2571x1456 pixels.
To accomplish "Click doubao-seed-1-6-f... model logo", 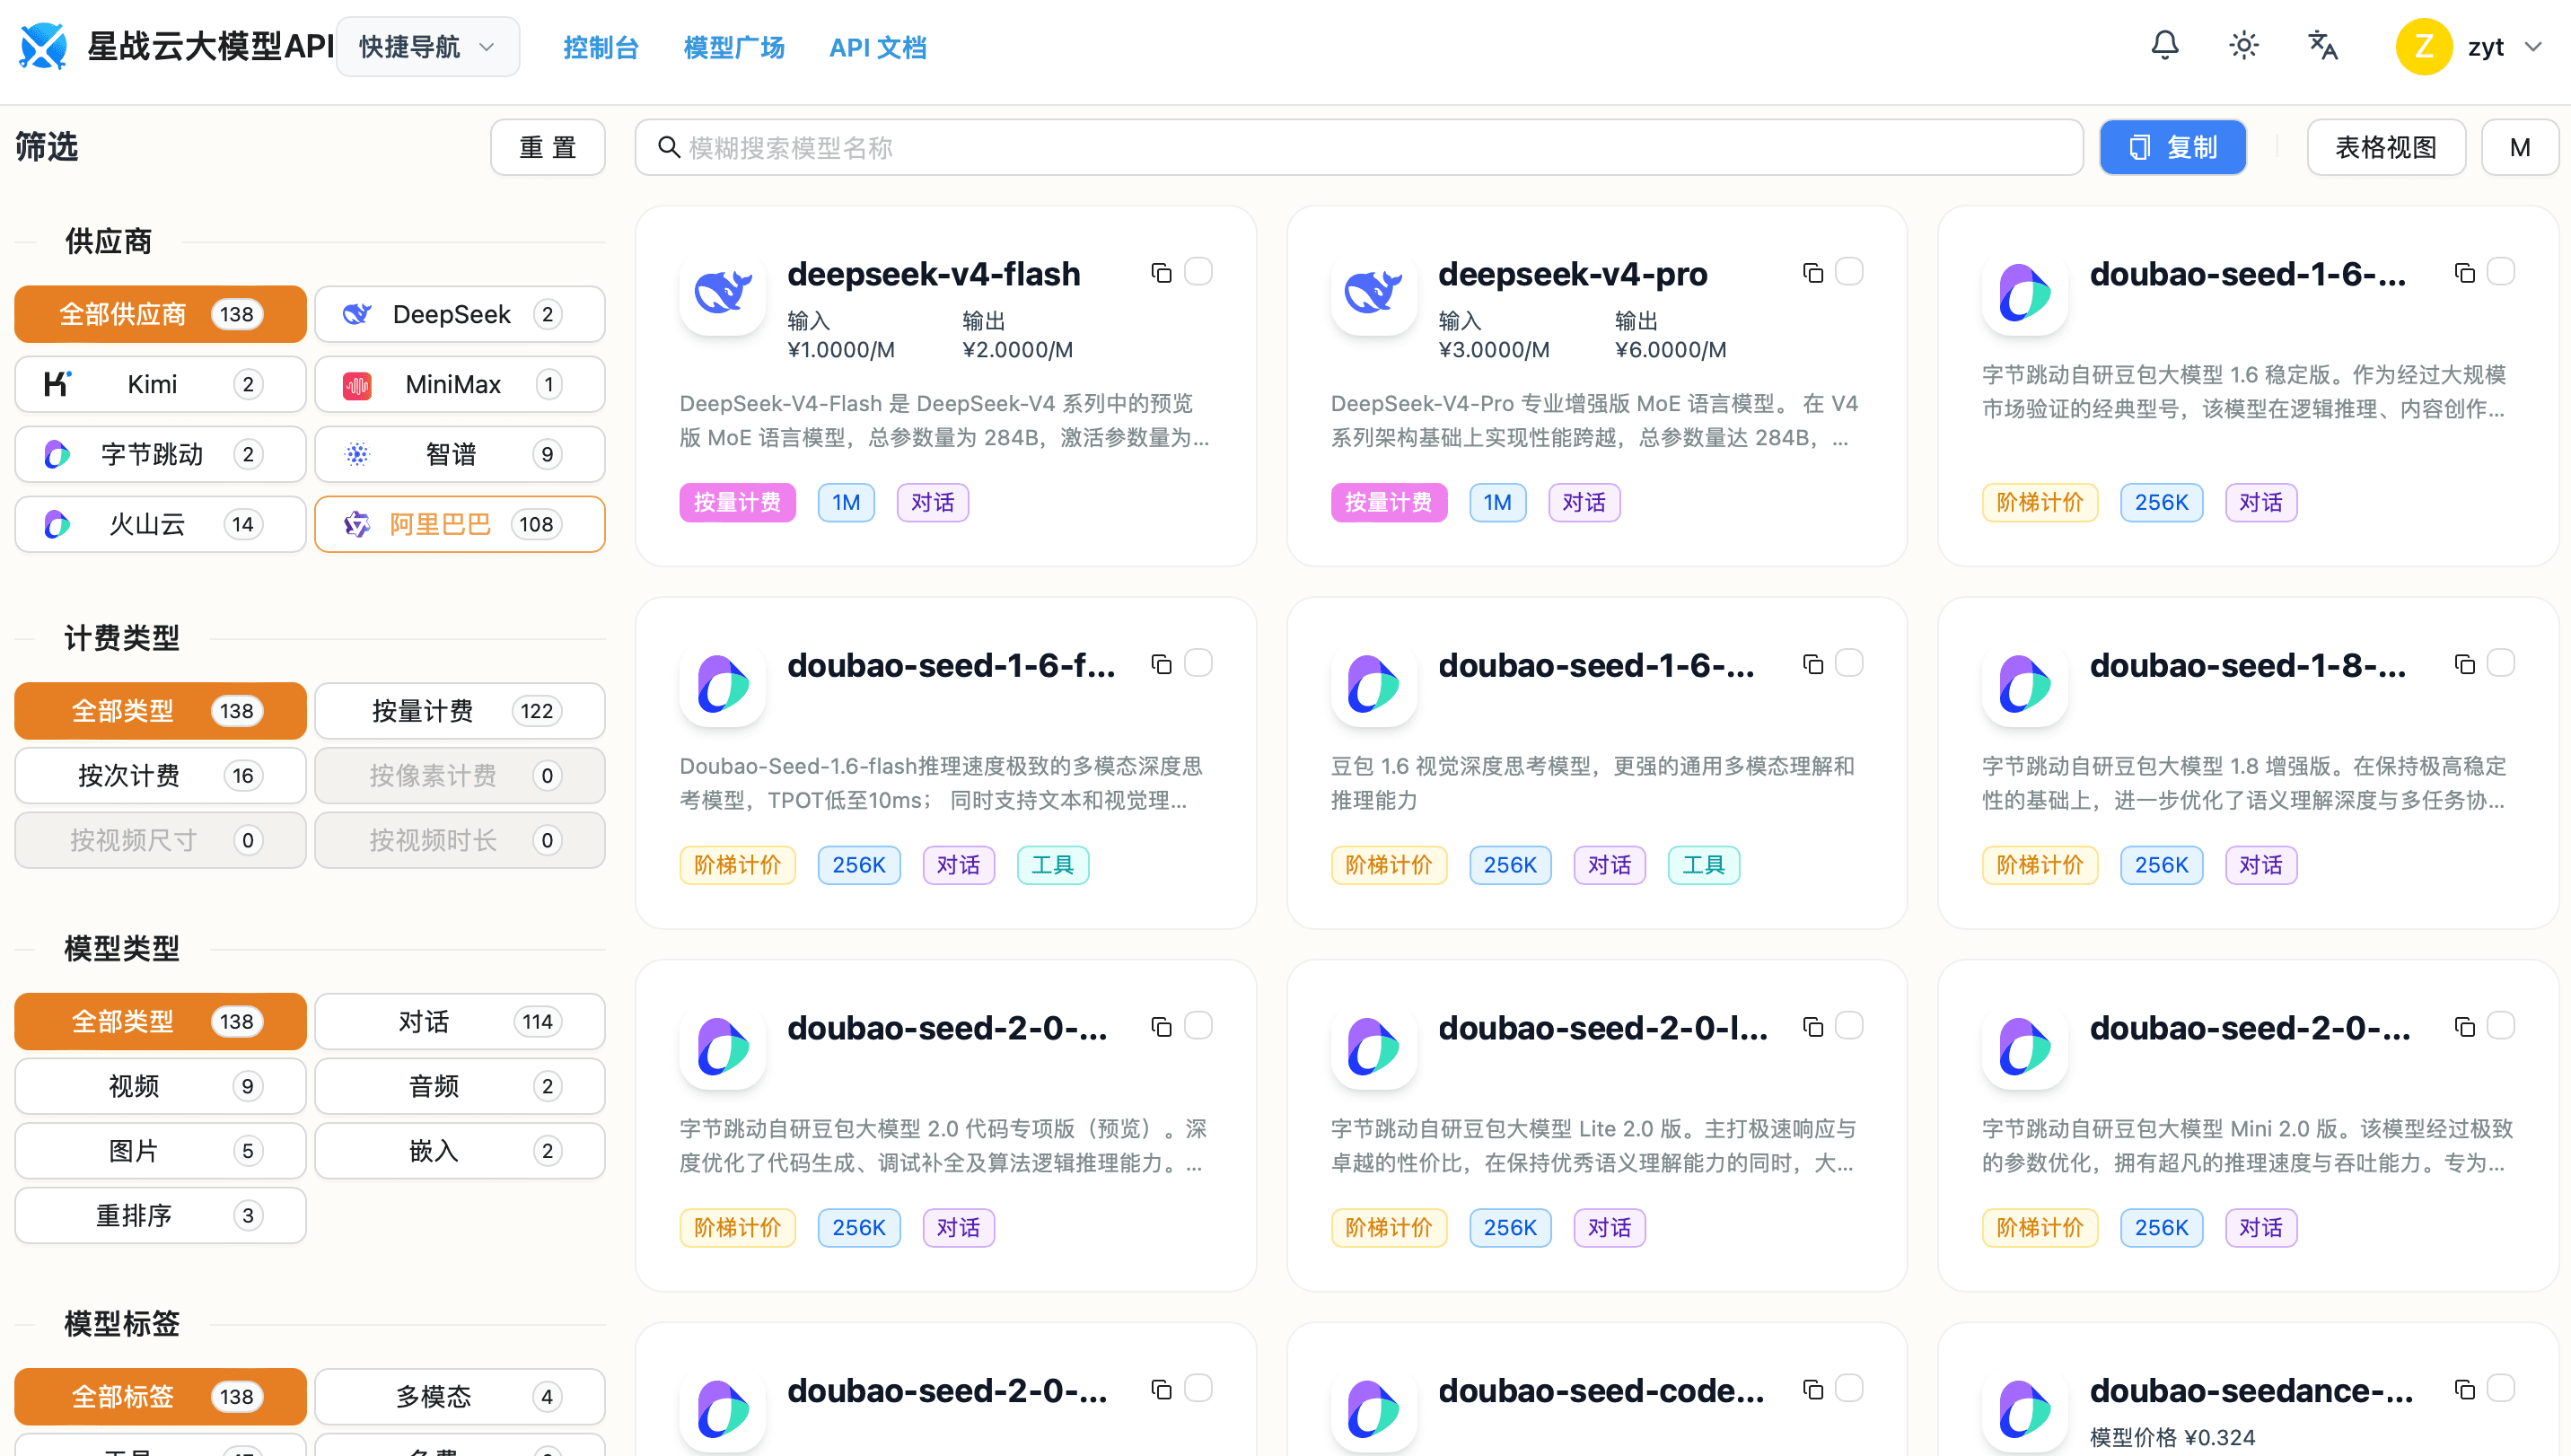I will (722, 684).
